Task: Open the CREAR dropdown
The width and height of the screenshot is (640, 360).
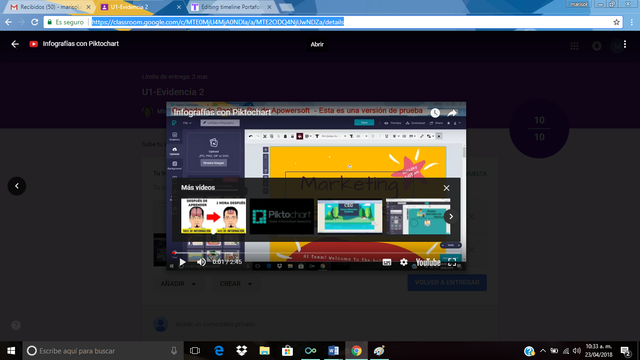Action: (236, 283)
